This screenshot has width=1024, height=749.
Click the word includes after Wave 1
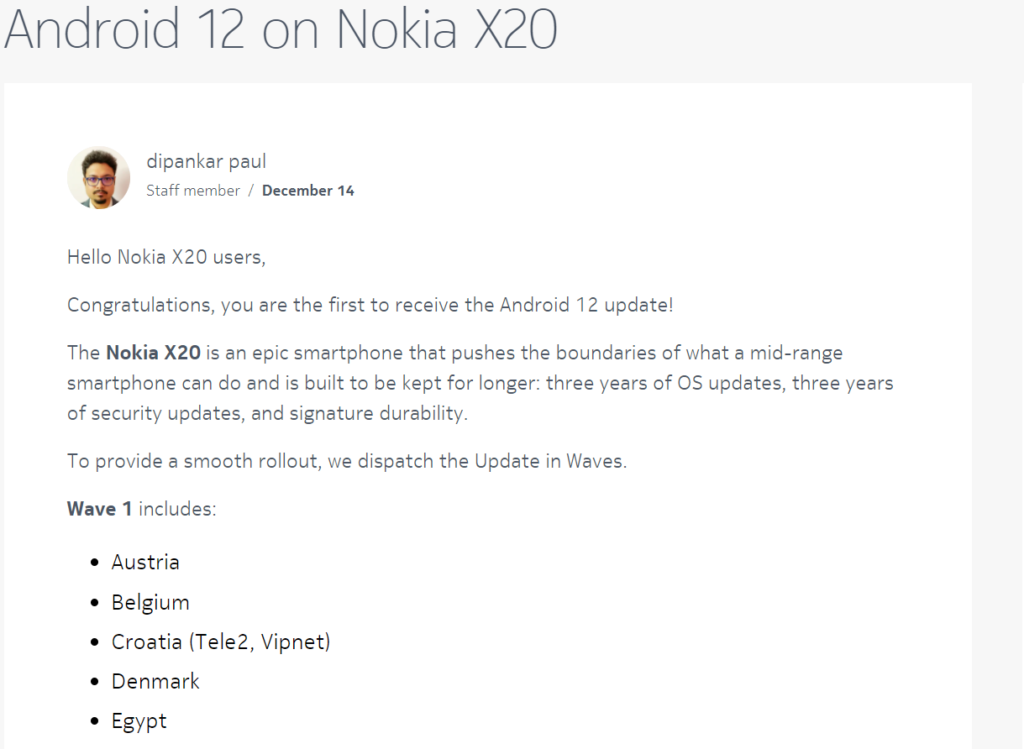tap(177, 509)
